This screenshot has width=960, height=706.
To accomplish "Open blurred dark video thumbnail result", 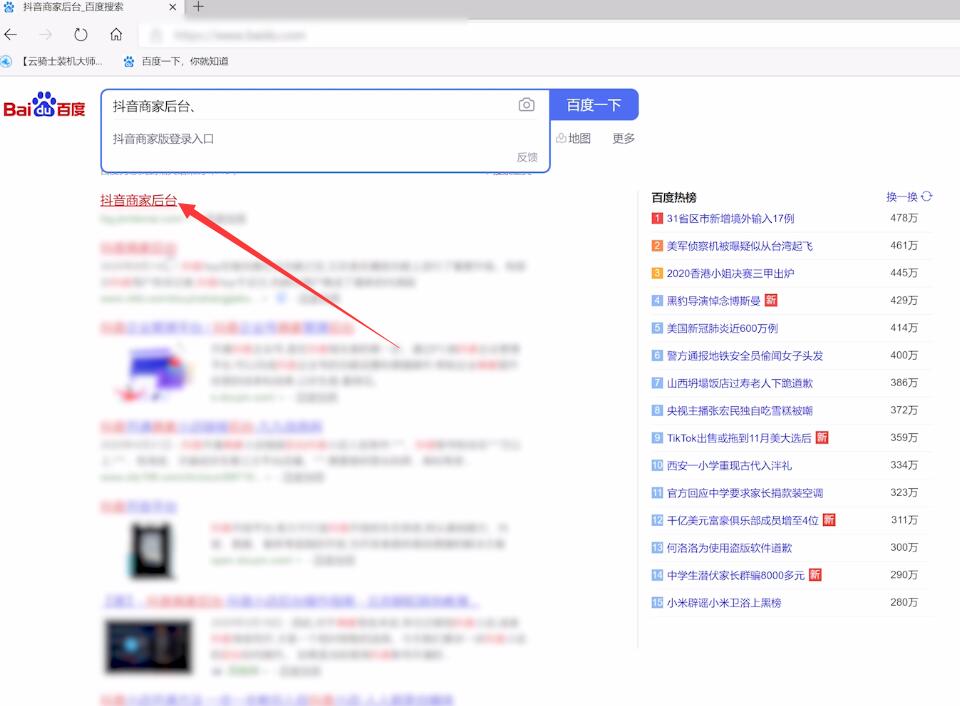I will 148,646.
